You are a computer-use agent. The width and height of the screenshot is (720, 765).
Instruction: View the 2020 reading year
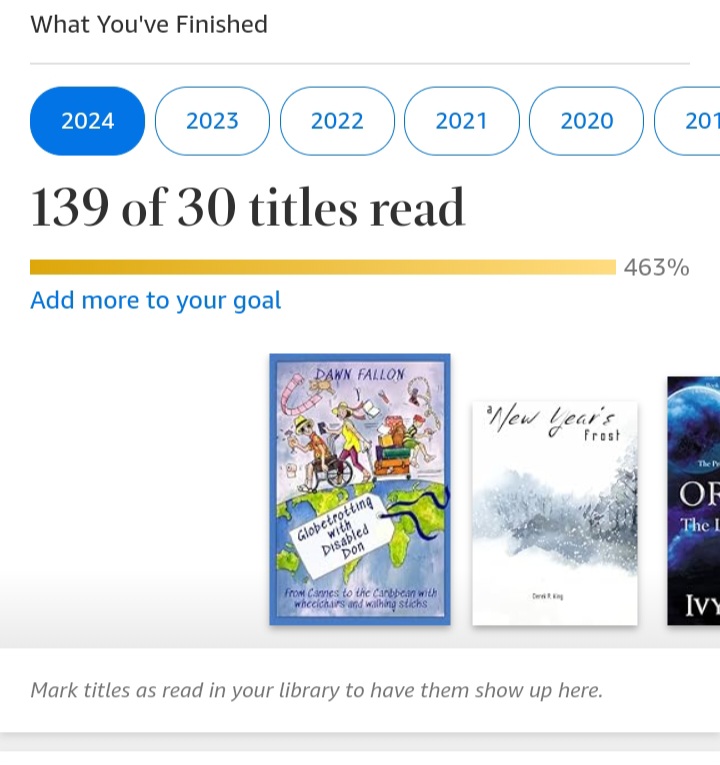[x=586, y=121]
